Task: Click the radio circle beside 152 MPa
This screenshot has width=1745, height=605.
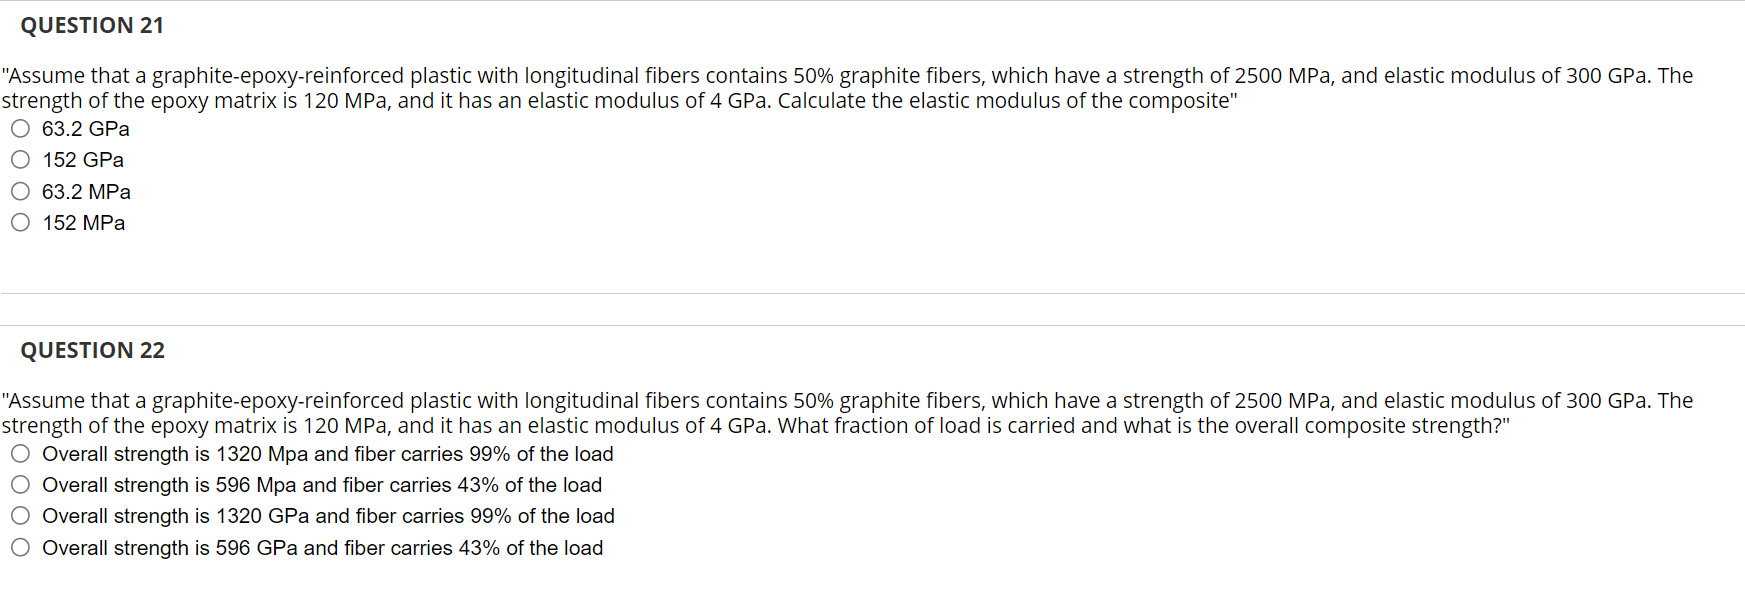Action: [20, 222]
